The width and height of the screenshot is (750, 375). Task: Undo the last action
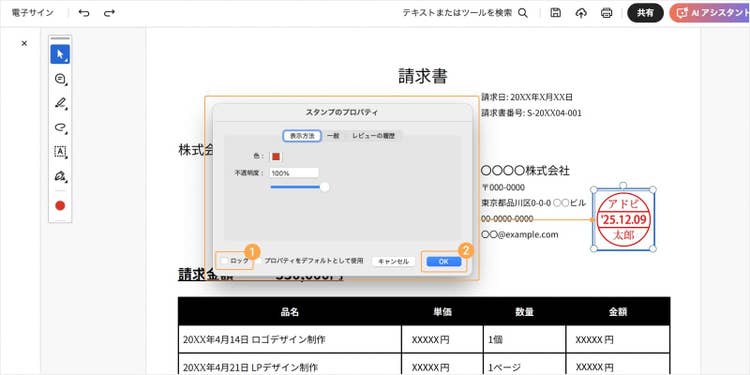coord(84,13)
